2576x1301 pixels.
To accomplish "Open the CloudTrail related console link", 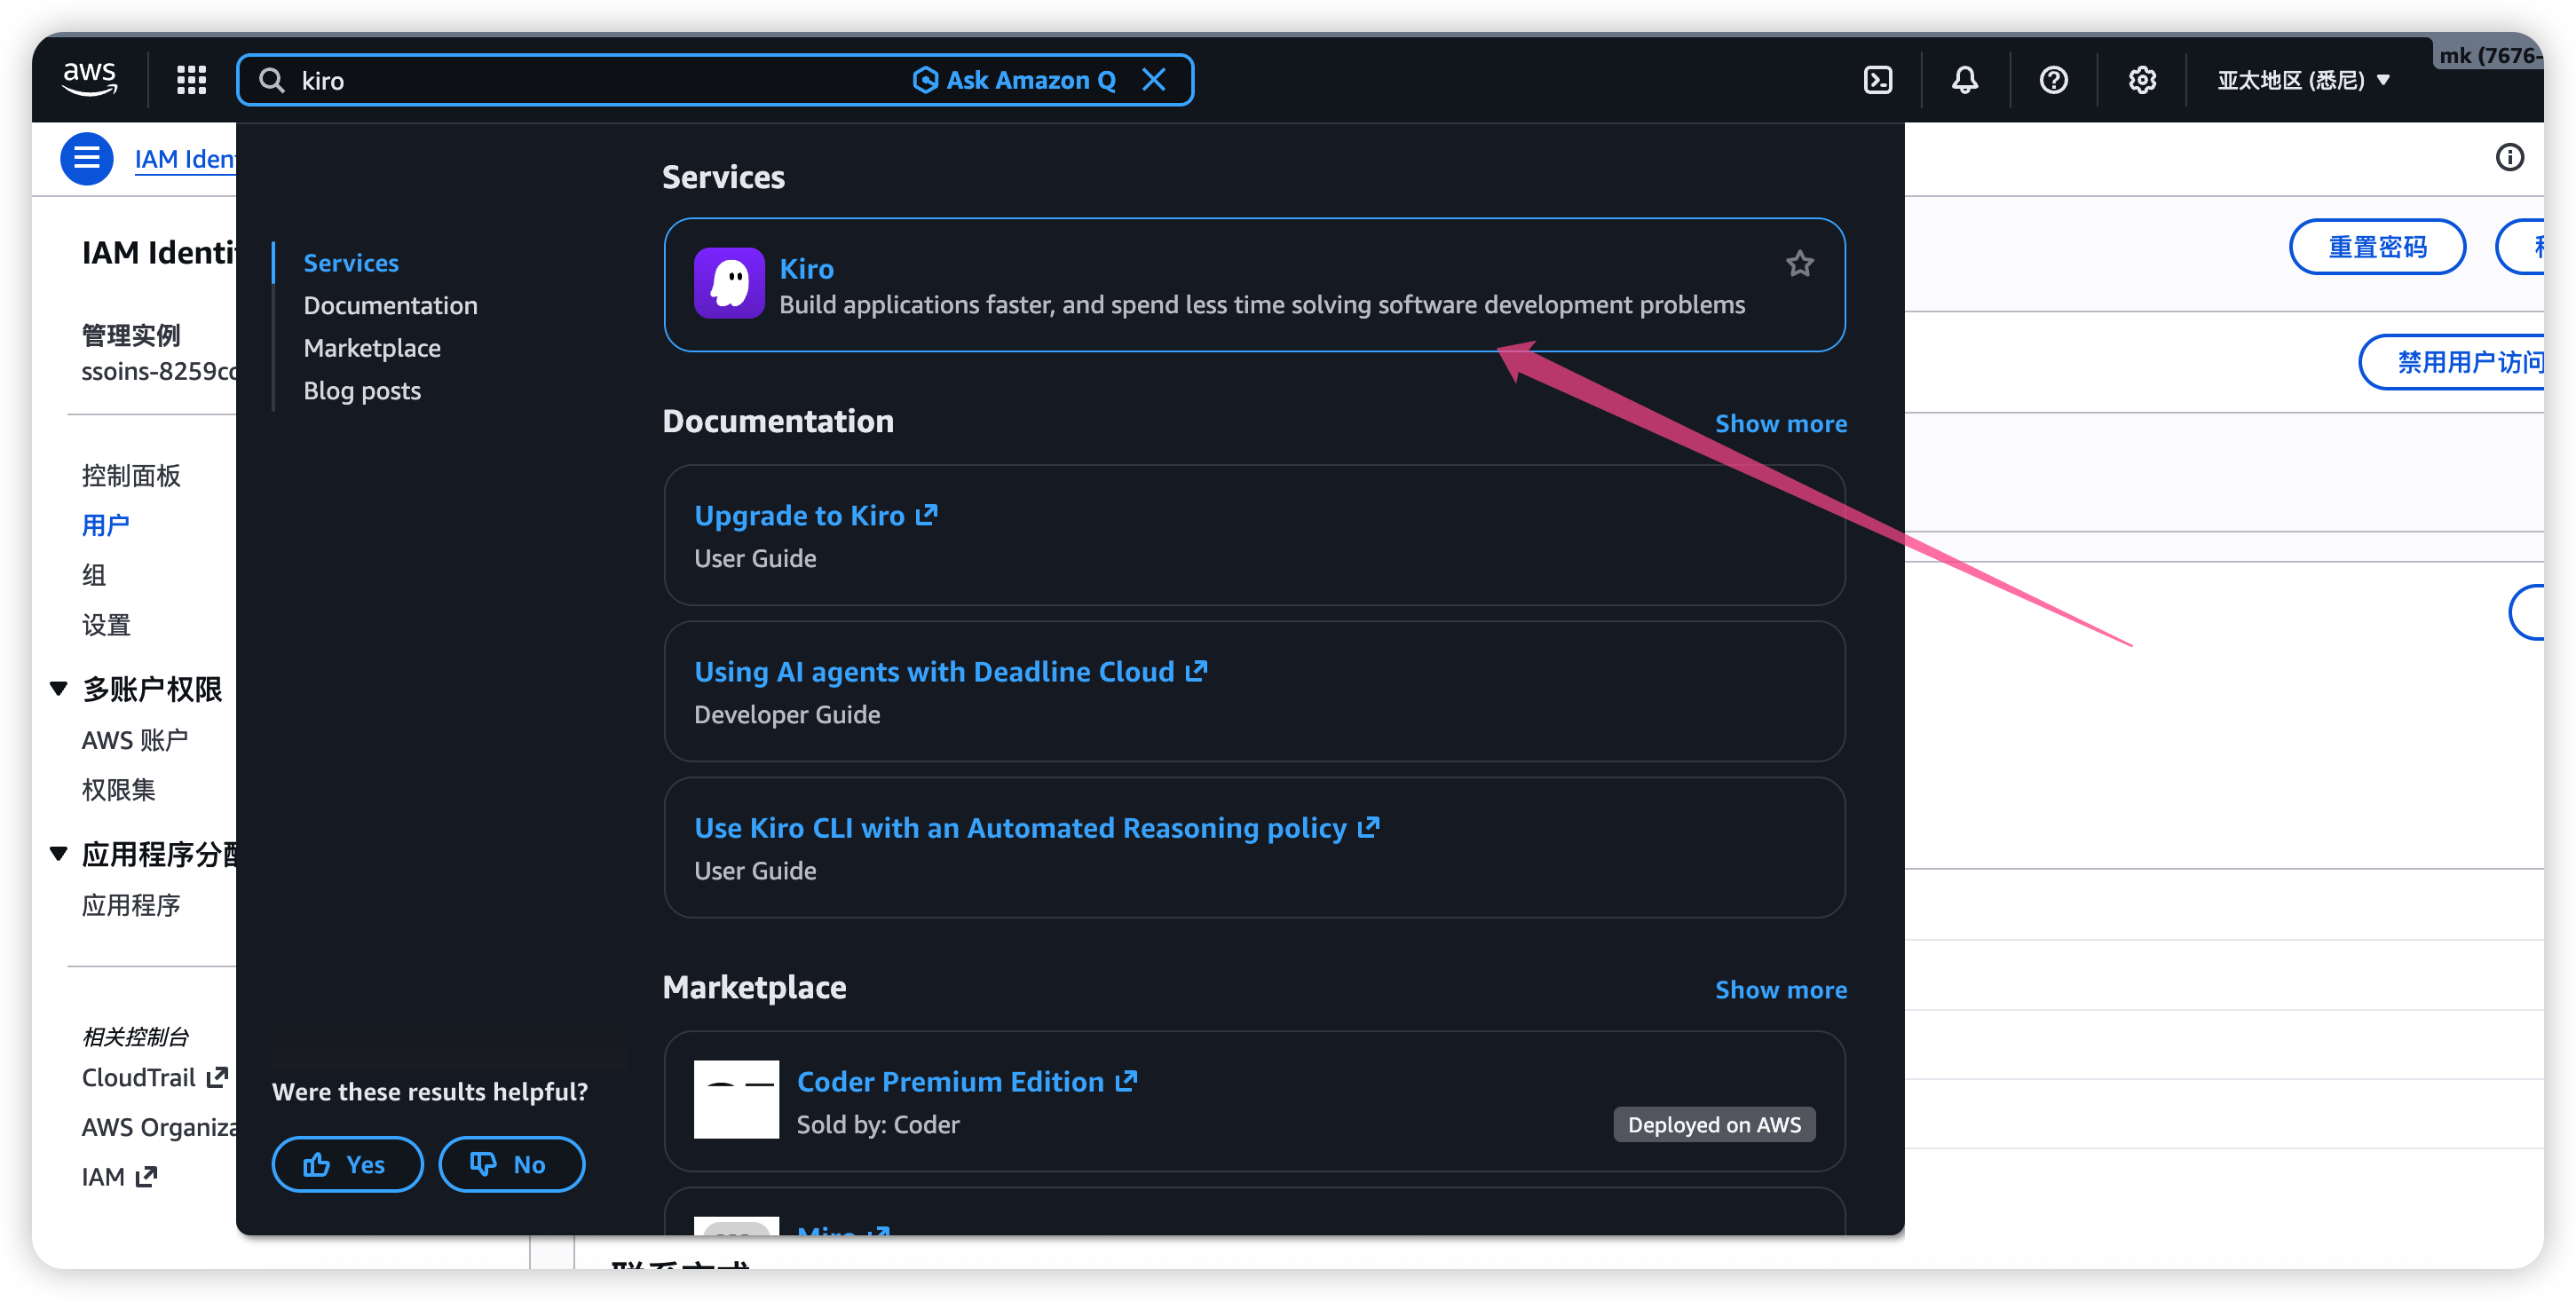I will 155,1077.
